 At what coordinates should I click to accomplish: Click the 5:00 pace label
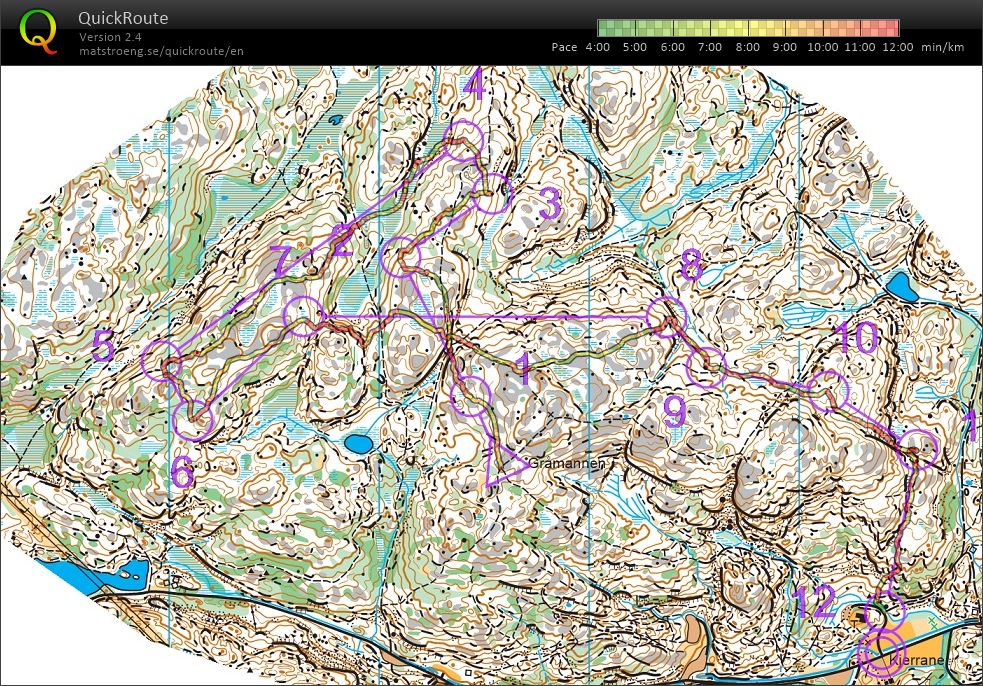634,47
